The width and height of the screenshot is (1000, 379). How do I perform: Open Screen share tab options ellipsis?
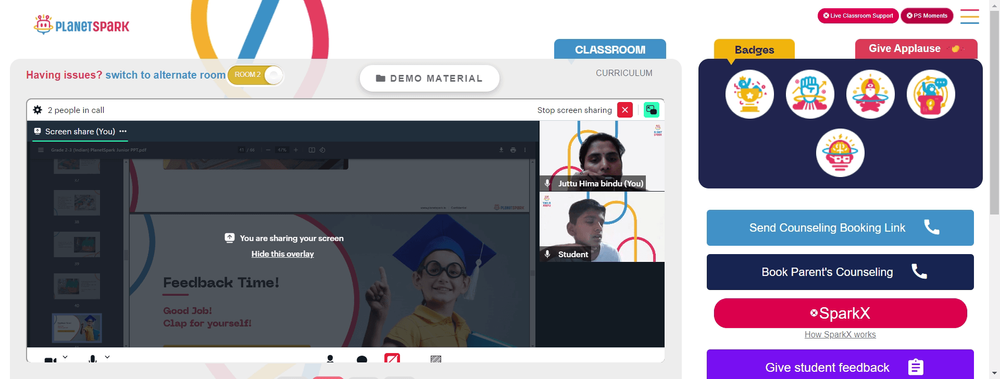pos(123,131)
